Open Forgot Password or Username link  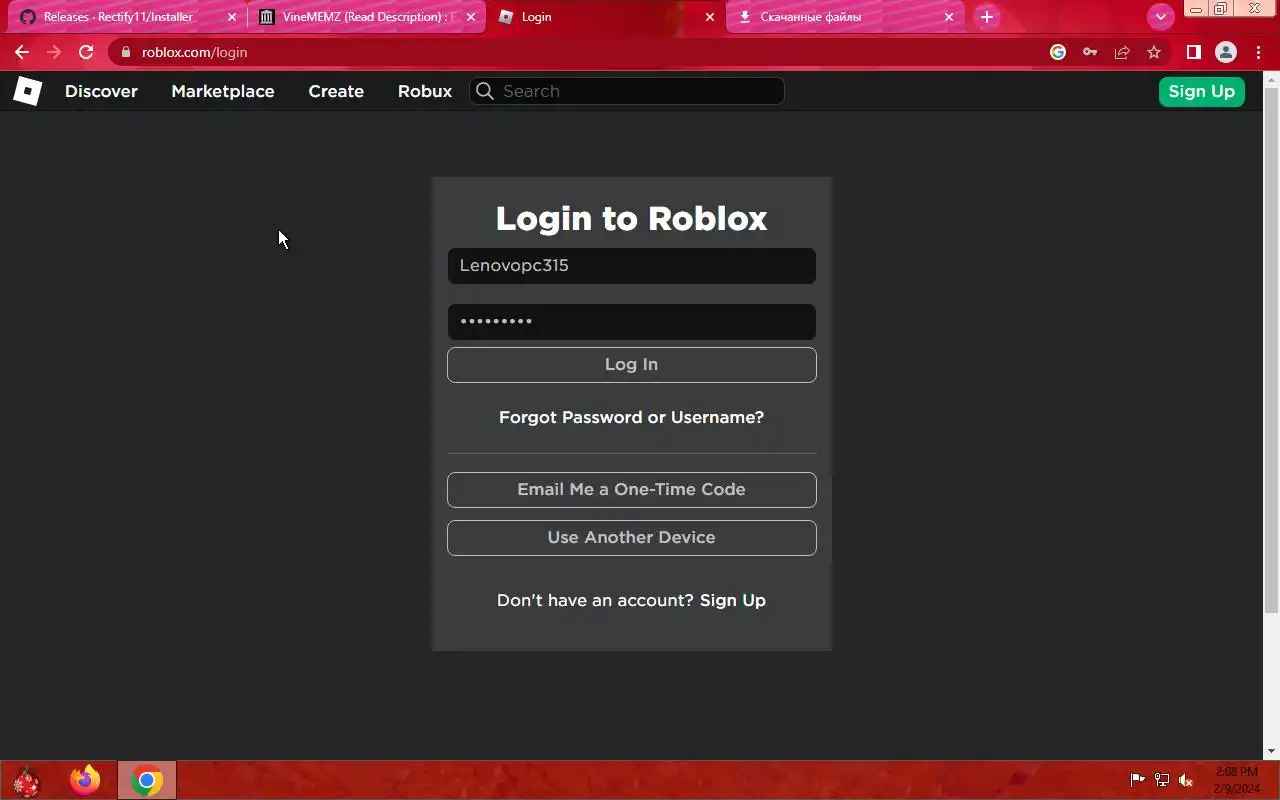coord(632,417)
